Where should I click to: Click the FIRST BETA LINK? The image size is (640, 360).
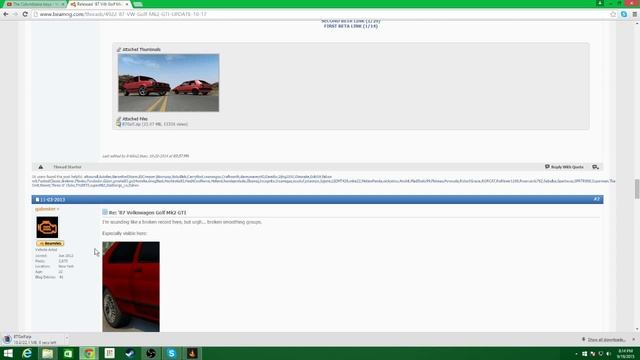pyautogui.click(x=351, y=26)
